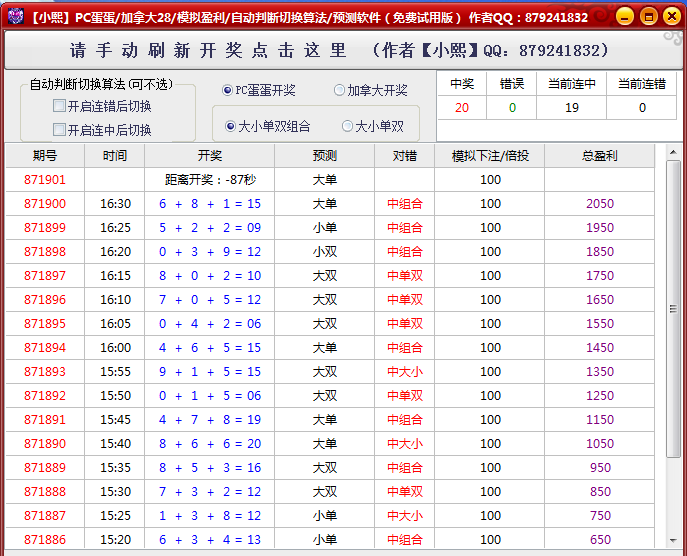
Task: Click the app logo icon in title bar
Action: pyautogui.click(x=14, y=16)
